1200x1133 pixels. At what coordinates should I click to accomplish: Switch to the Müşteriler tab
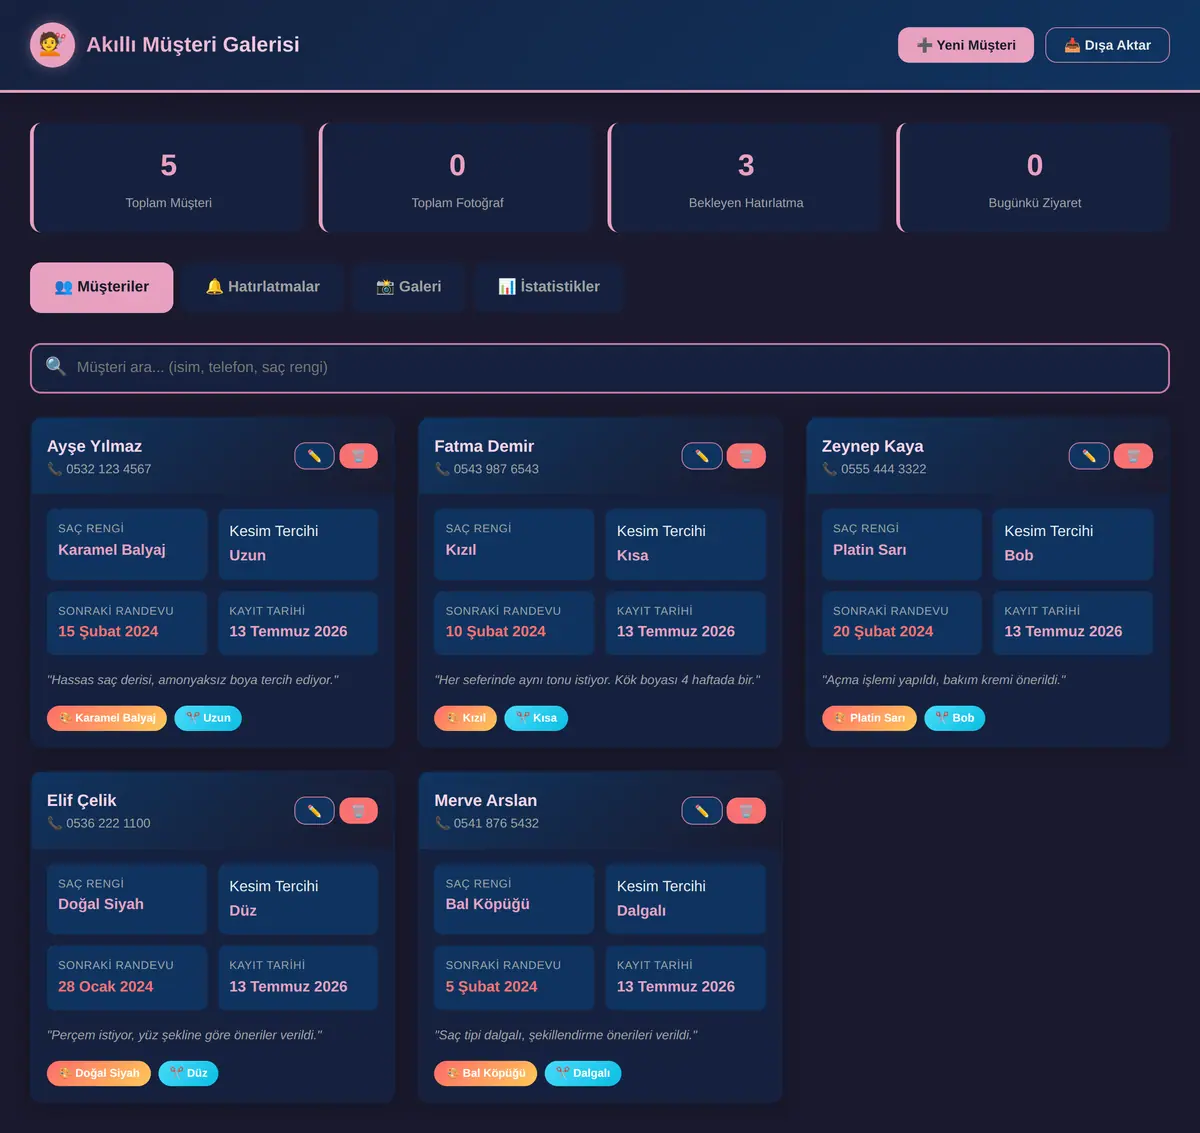click(x=102, y=287)
